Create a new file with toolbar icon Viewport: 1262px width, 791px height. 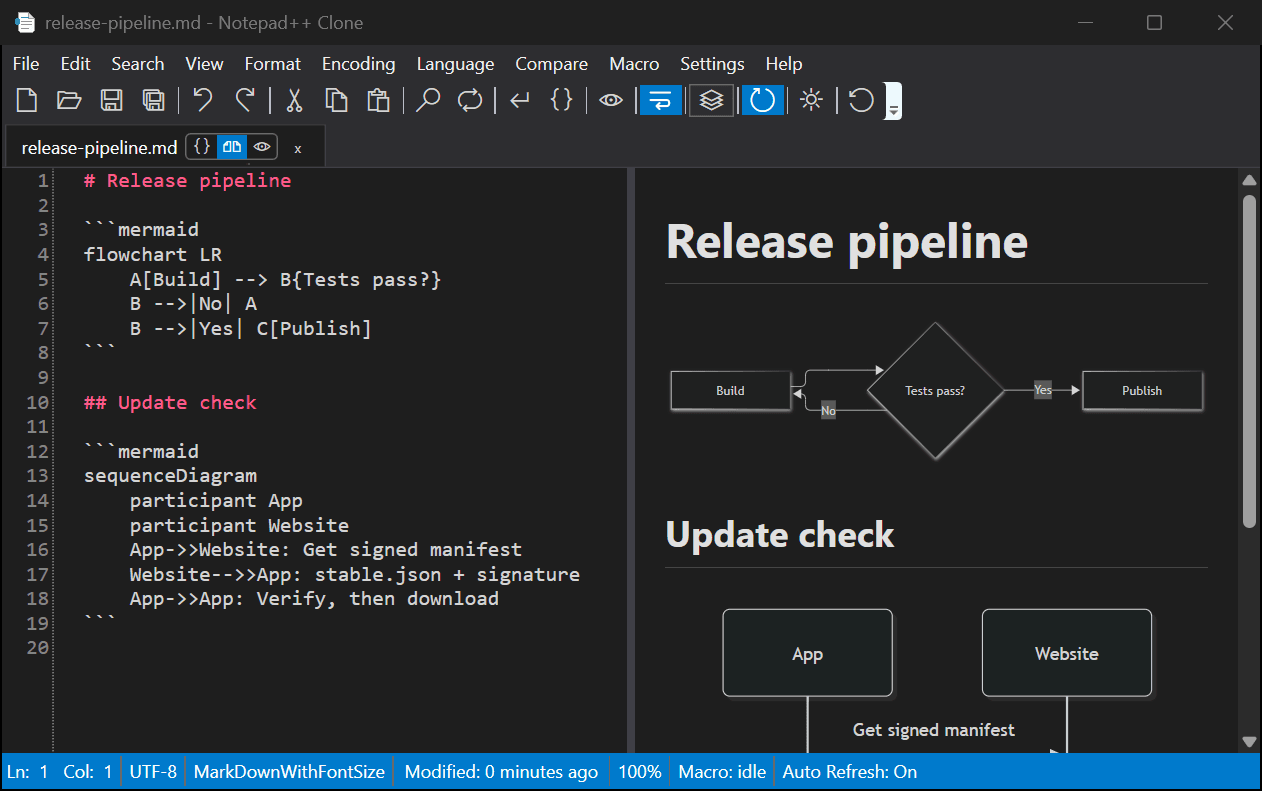coord(27,100)
